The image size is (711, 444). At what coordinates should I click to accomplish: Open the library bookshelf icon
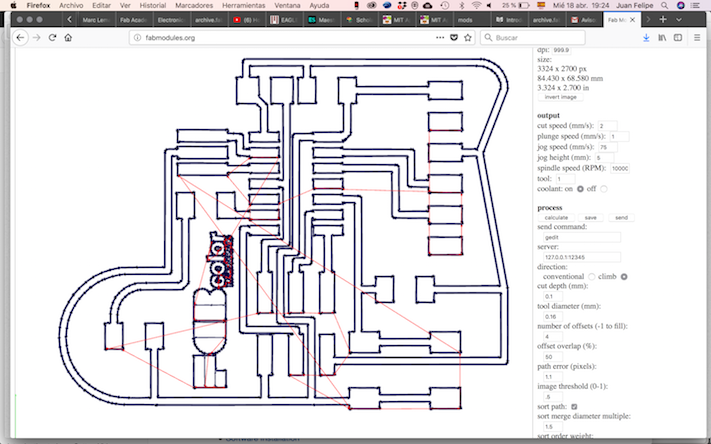point(661,38)
